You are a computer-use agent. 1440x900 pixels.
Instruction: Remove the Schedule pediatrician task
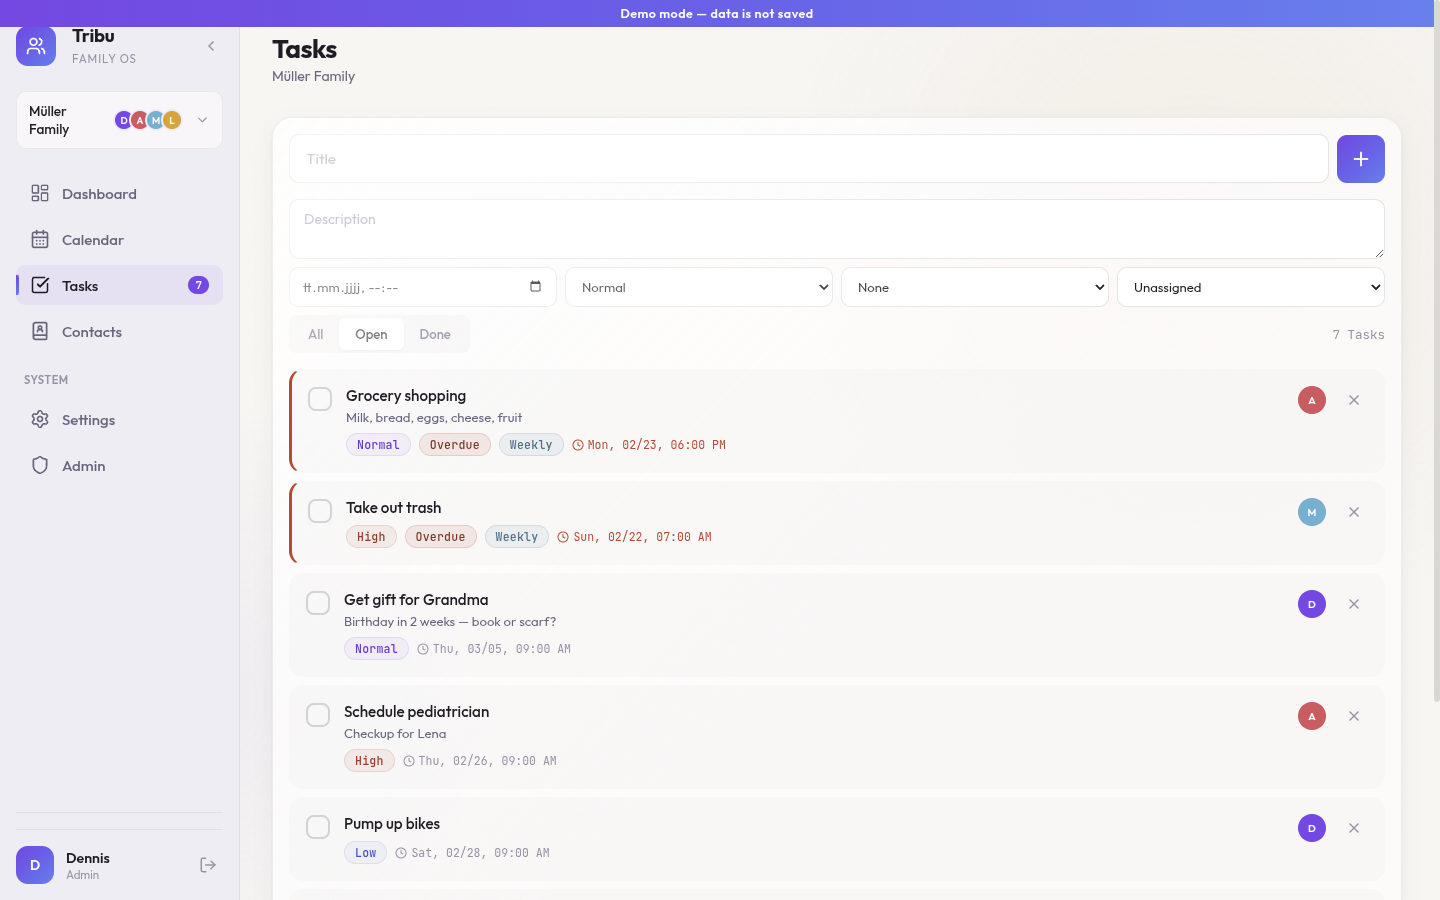click(1354, 716)
